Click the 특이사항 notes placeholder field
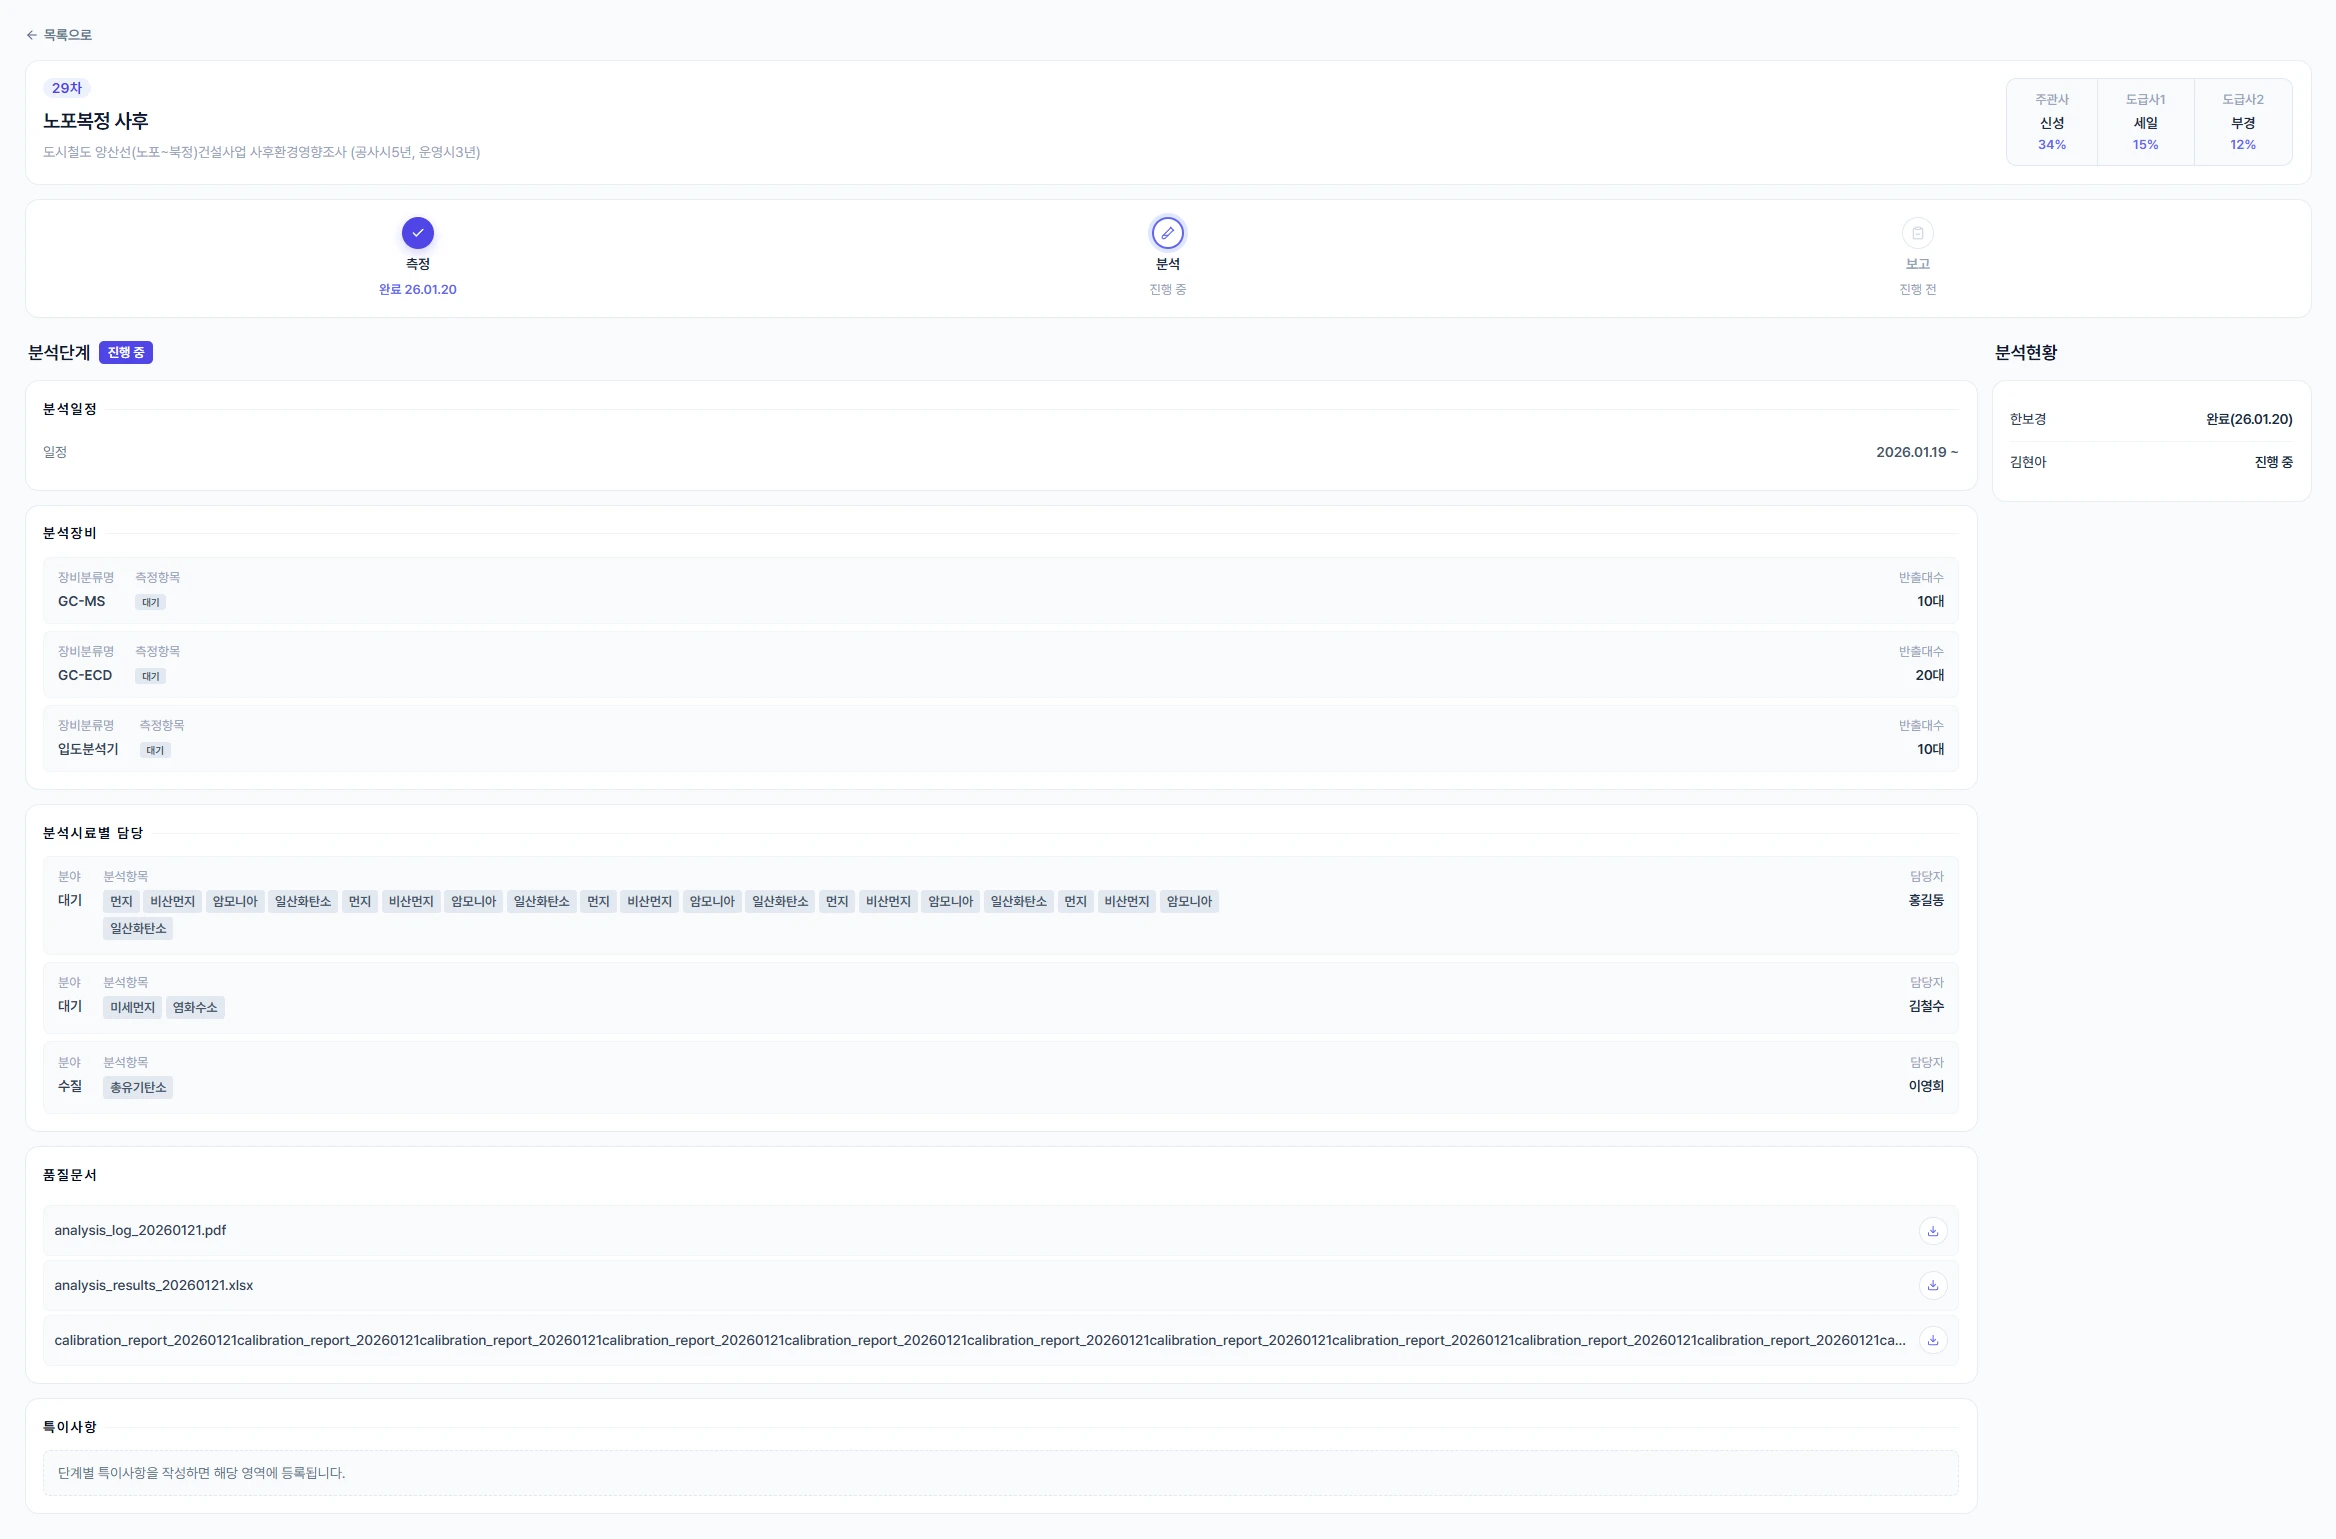This screenshot has width=2336, height=1539. (1000, 1474)
